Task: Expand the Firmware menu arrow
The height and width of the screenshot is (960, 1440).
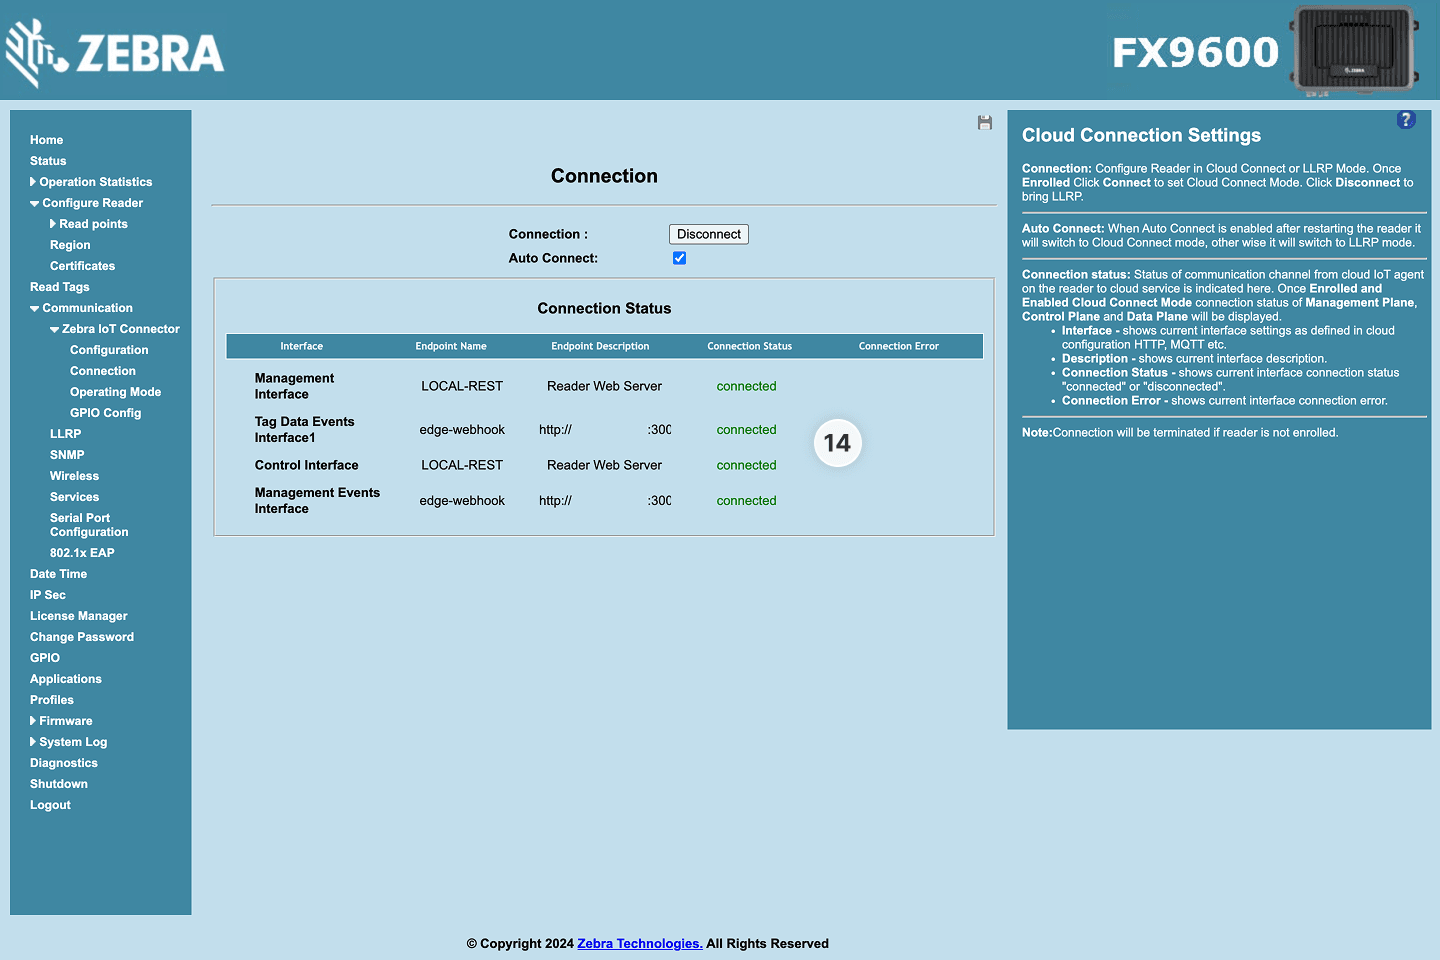Action: (x=33, y=721)
